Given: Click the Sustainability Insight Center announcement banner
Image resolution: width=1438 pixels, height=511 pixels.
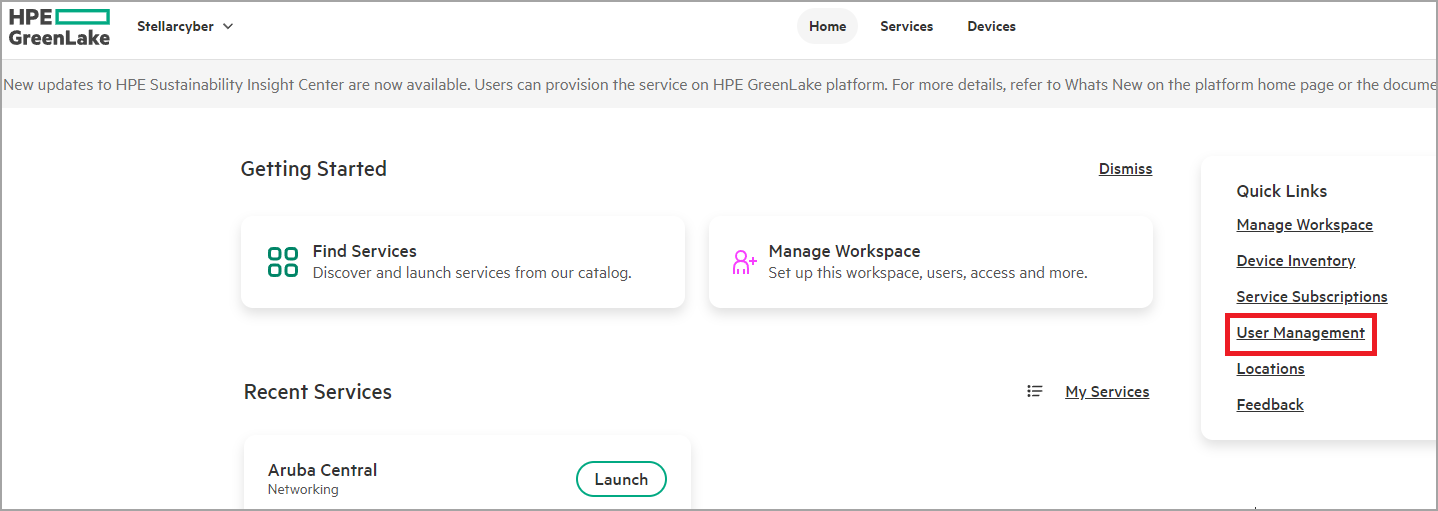Looking at the screenshot, I should (x=719, y=85).
